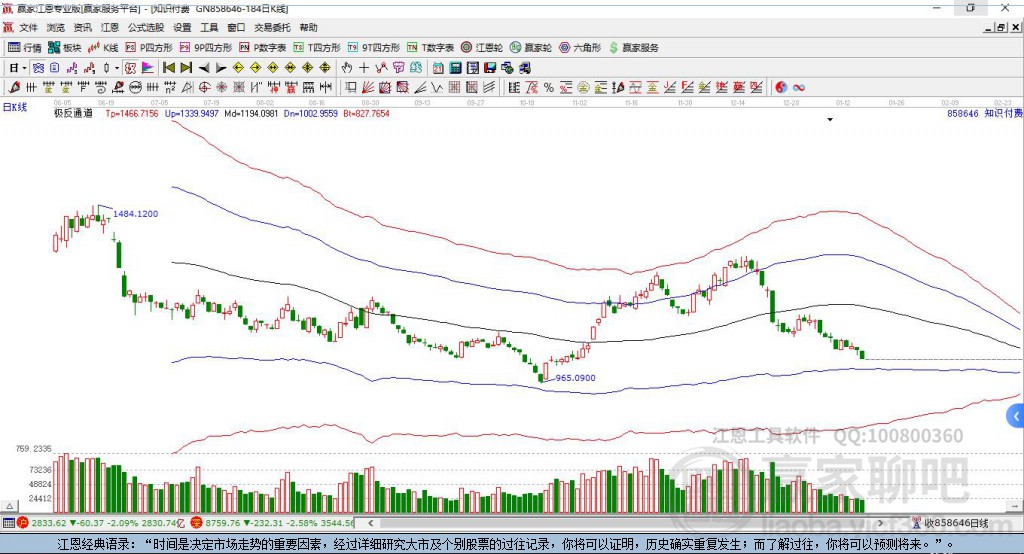This screenshot has height=554, width=1024.
Task: Open the 浏览 menu
Action: [56, 27]
